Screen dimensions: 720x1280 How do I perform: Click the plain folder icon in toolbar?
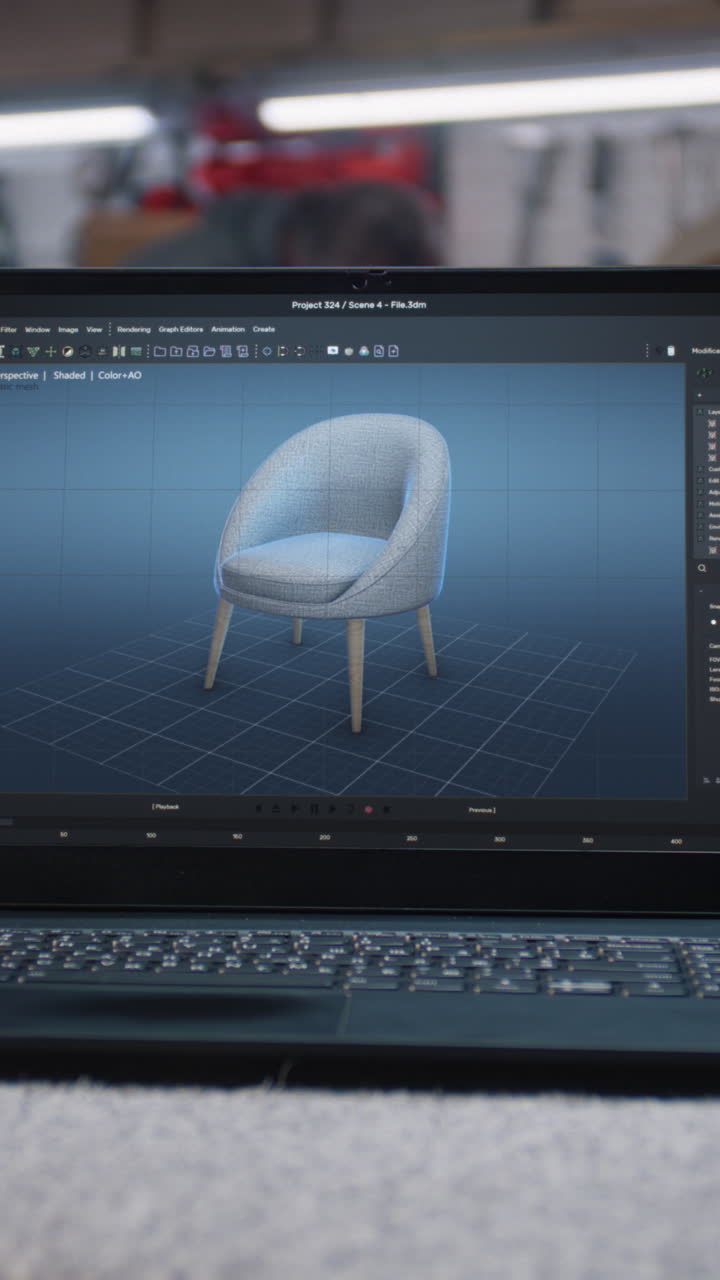click(x=159, y=351)
